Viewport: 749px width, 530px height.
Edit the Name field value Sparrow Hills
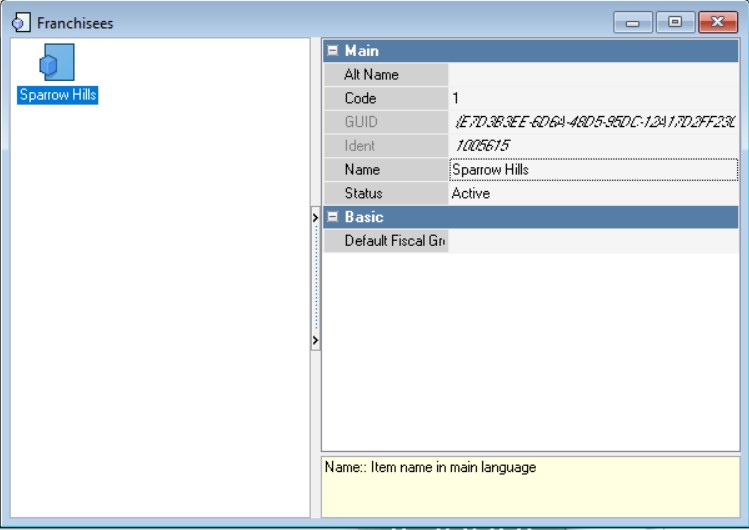point(593,170)
